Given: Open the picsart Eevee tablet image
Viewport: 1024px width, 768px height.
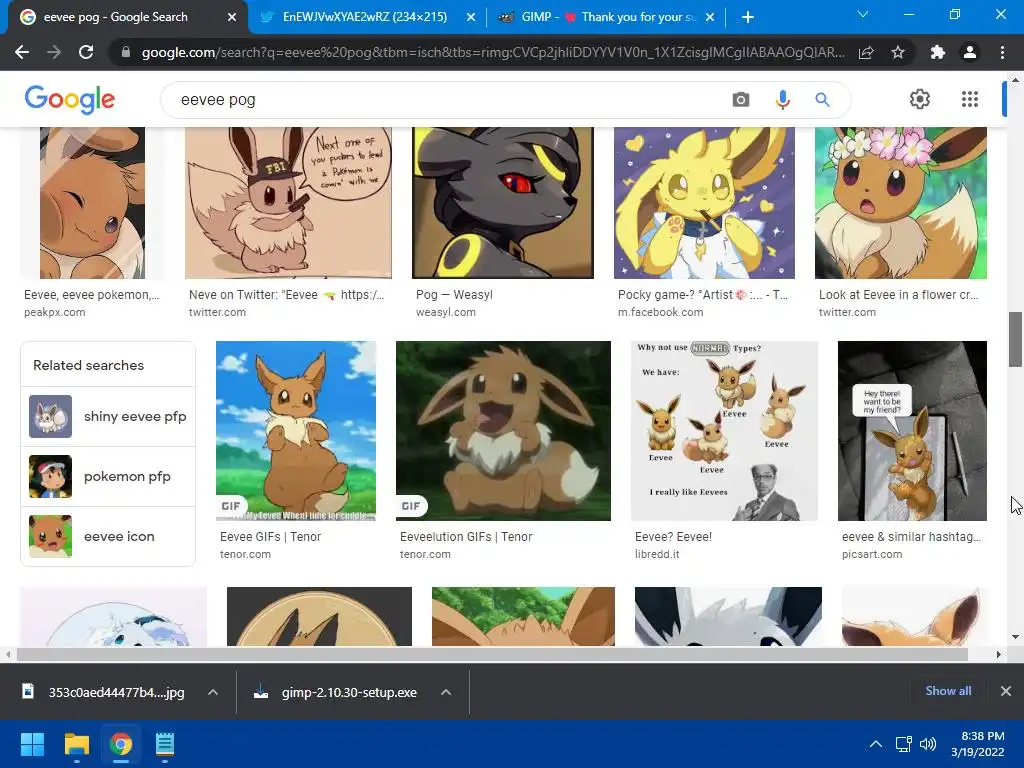Looking at the screenshot, I should tap(912, 431).
